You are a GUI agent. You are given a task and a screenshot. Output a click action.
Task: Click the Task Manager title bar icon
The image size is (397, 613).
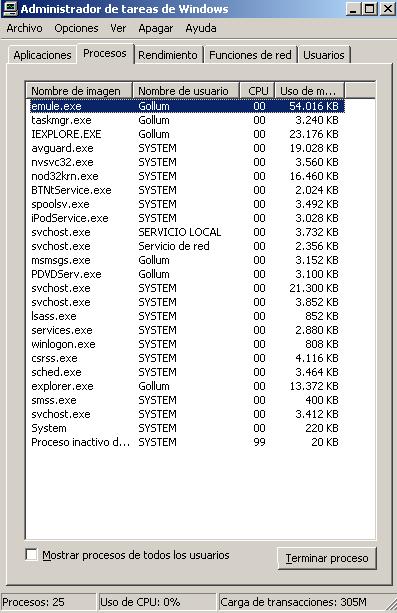(10, 8)
